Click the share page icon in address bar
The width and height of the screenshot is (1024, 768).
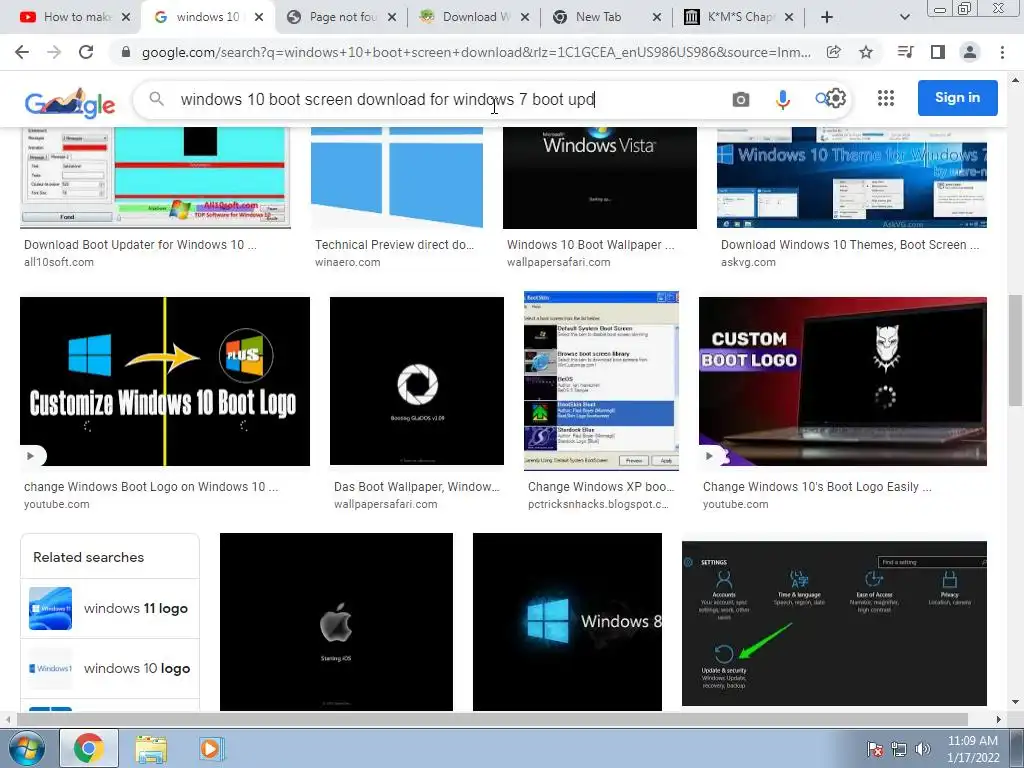[x=833, y=52]
